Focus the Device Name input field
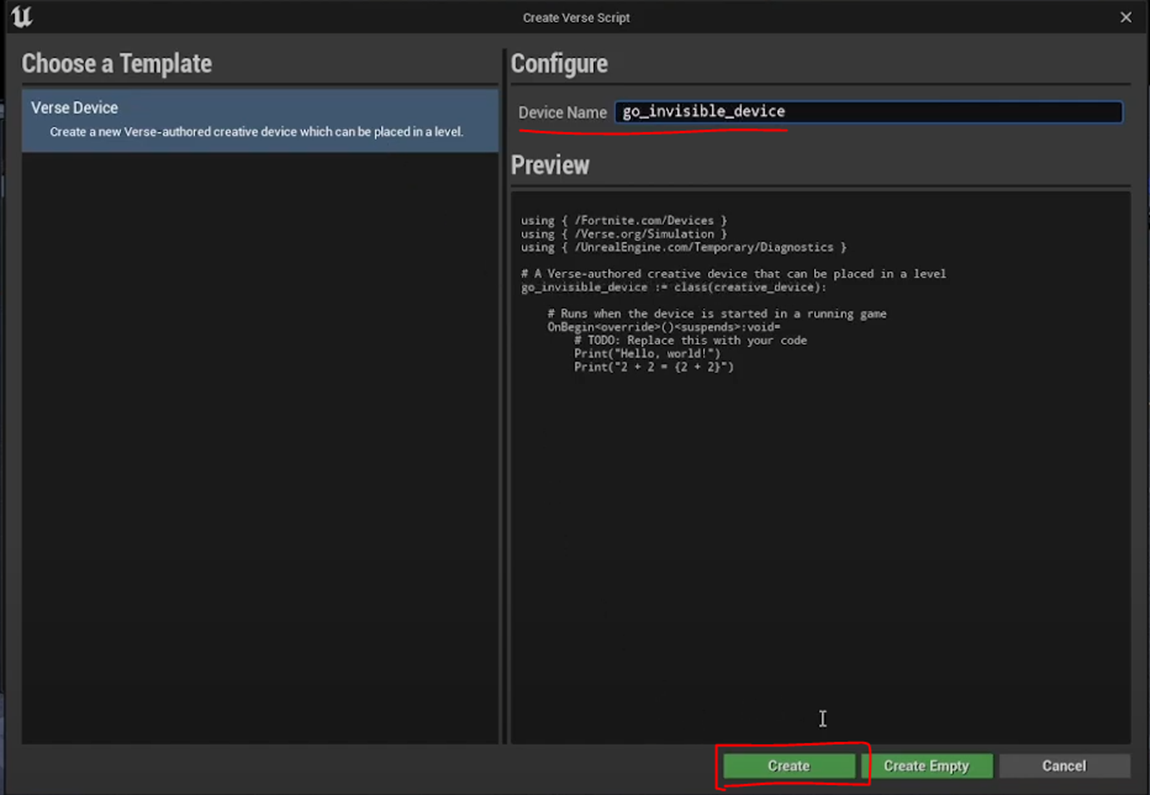The image size is (1150, 795). tap(868, 111)
